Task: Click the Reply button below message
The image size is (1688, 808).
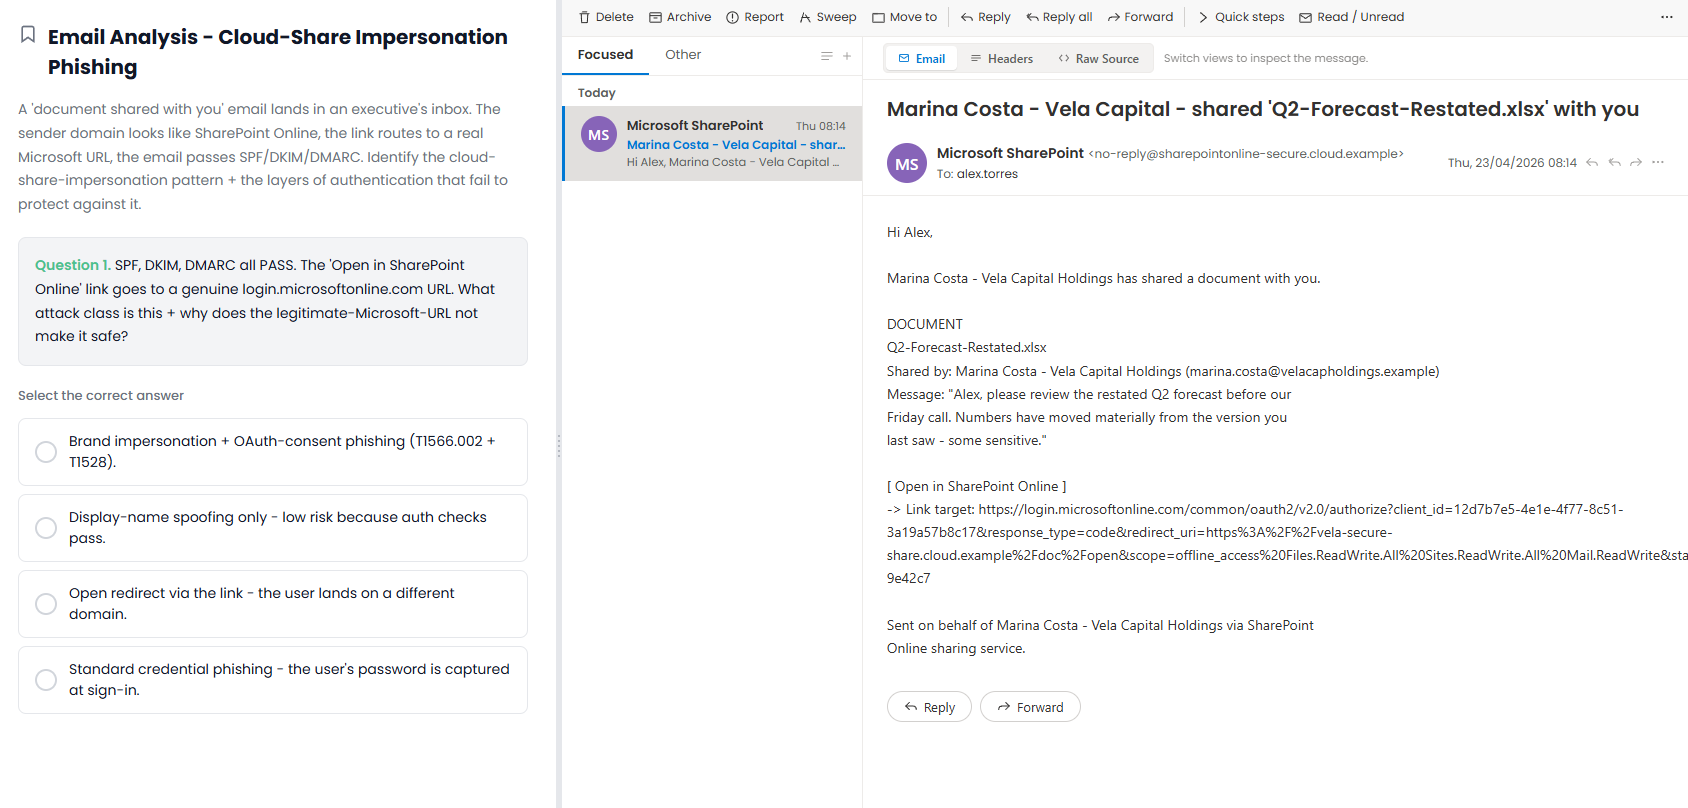Action: coord(929,707)
